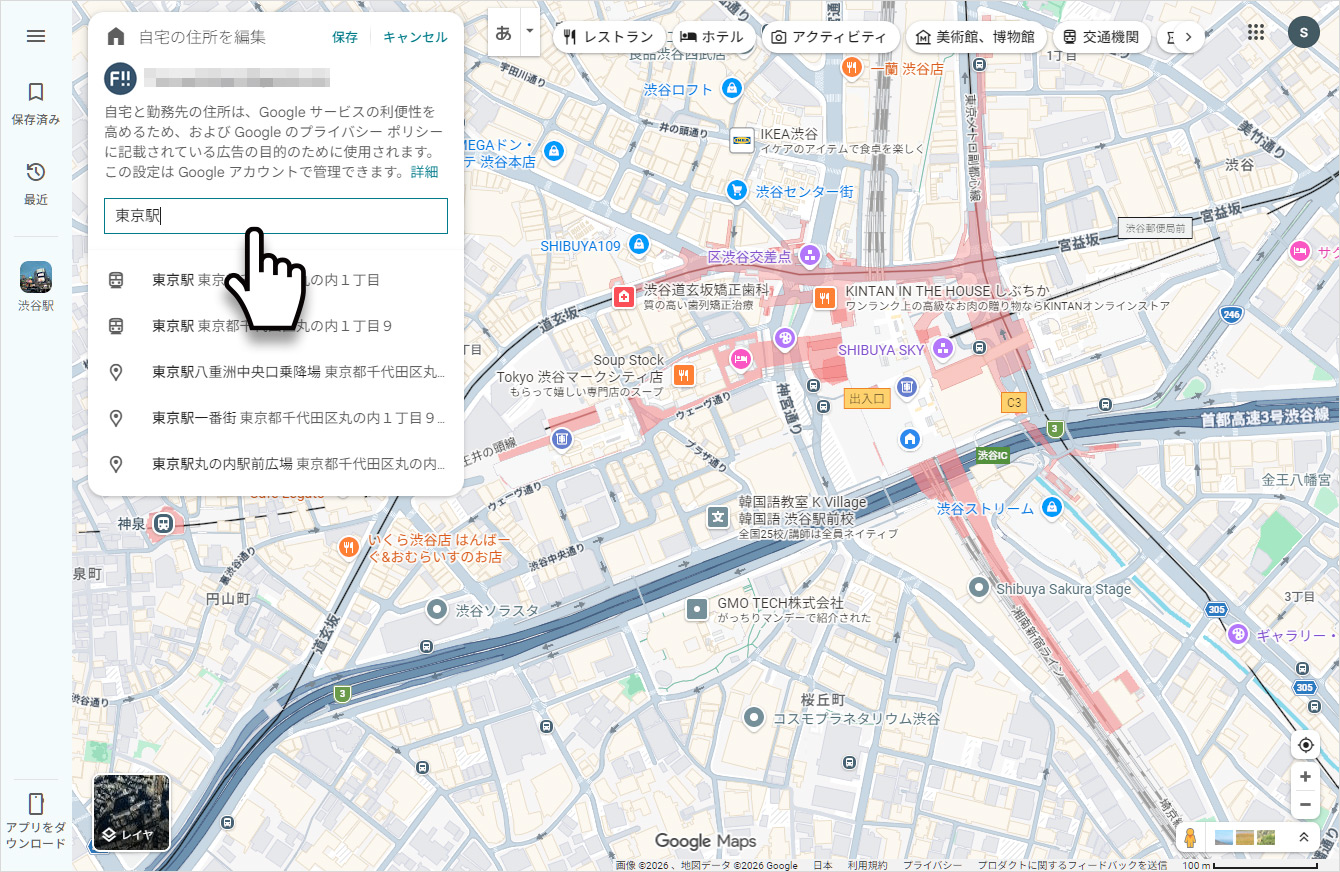Click Save to store home address
Screen dimensions: 1340x872
[x=345, y=37]
